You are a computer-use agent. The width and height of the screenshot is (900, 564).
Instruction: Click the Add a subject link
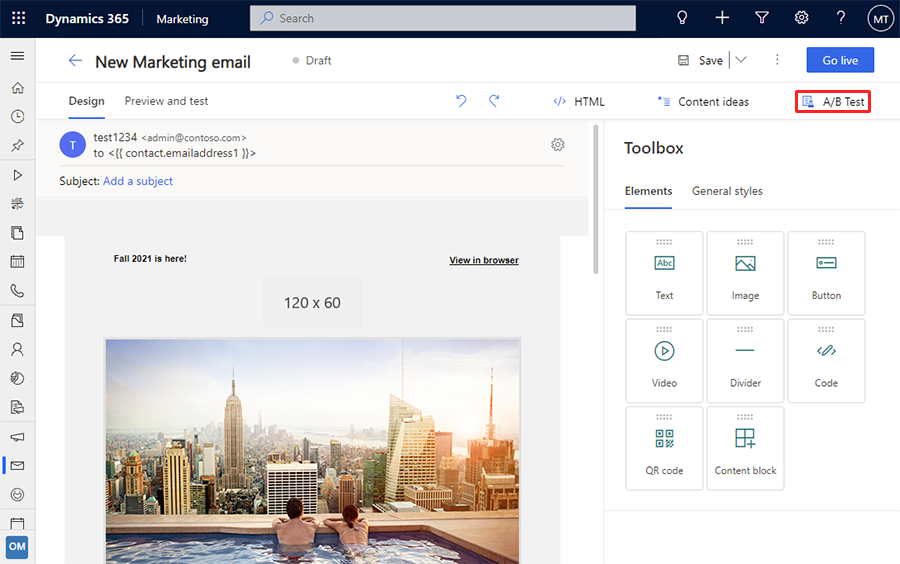[x=138, y=181]
